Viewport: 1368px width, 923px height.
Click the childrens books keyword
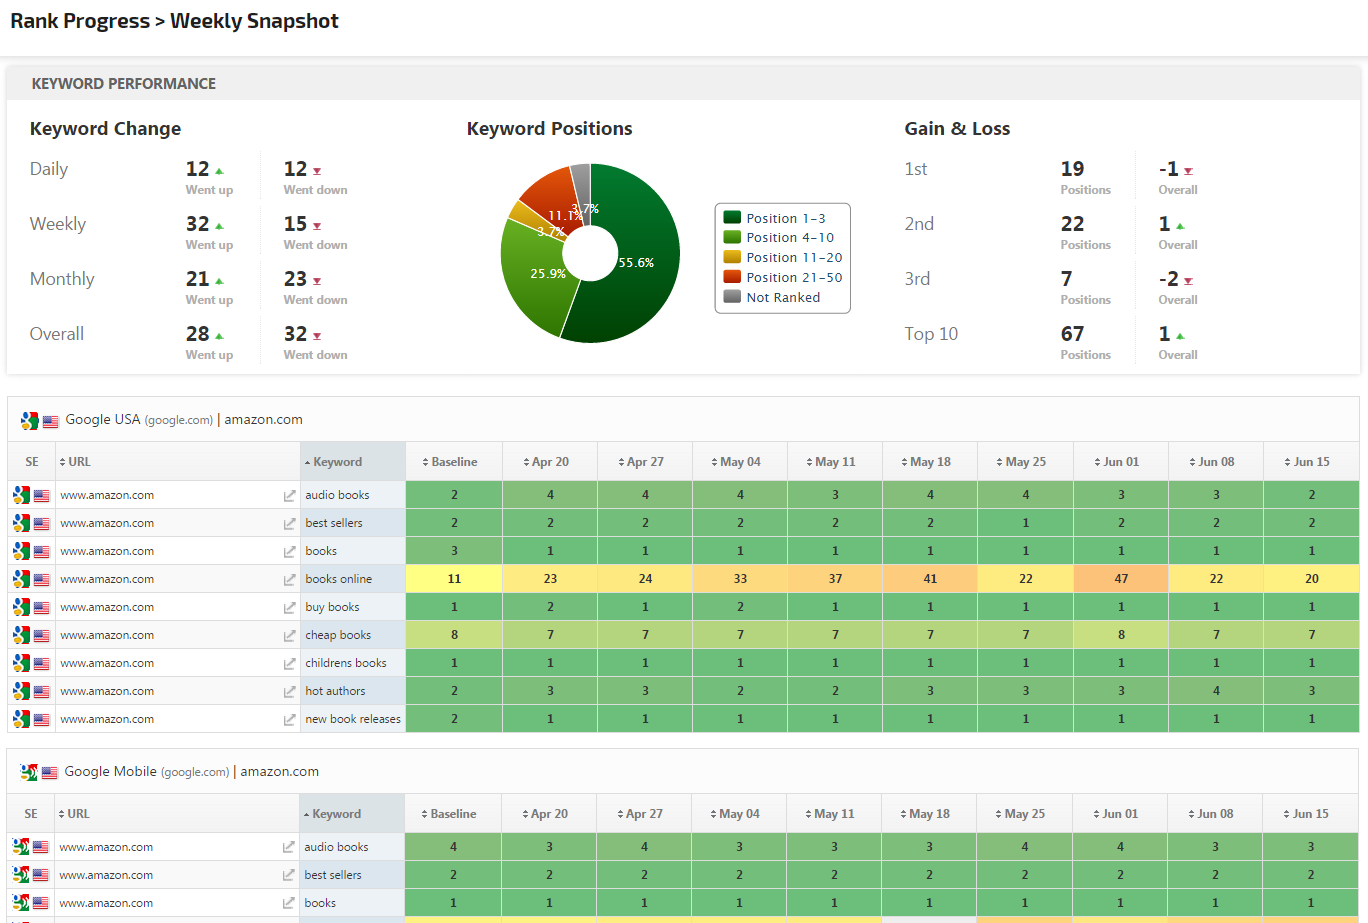coord(346,663)
